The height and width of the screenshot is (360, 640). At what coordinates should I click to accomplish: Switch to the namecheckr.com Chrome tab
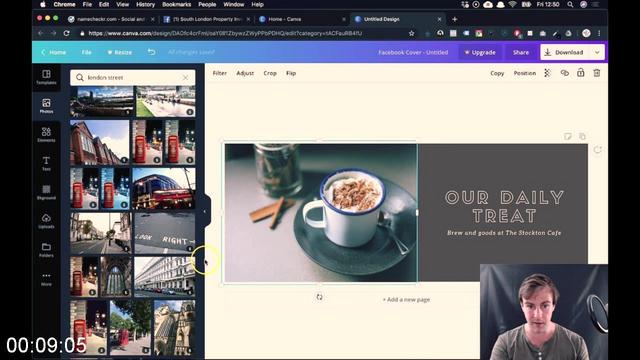(111, 19)
